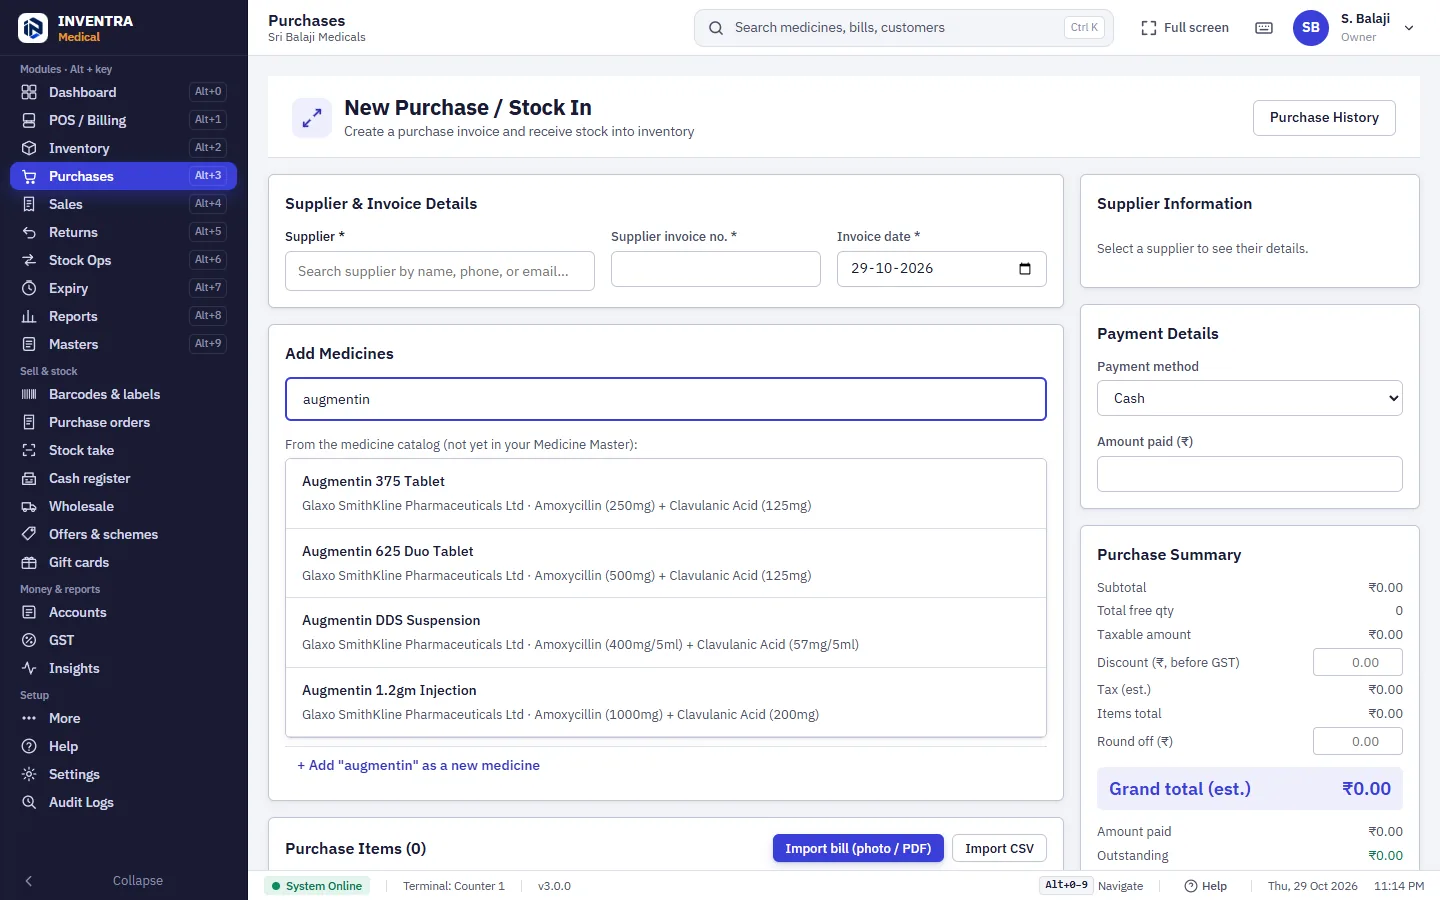Open the invoice date calendar picker
The height and width of the screenshot is (900, 1440).
pos(1025,269)
